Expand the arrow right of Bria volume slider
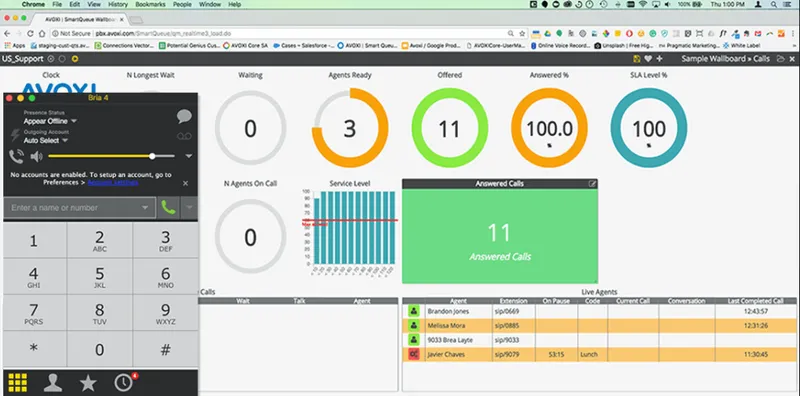Screen dimensions: 800x396 pos(188,156)
